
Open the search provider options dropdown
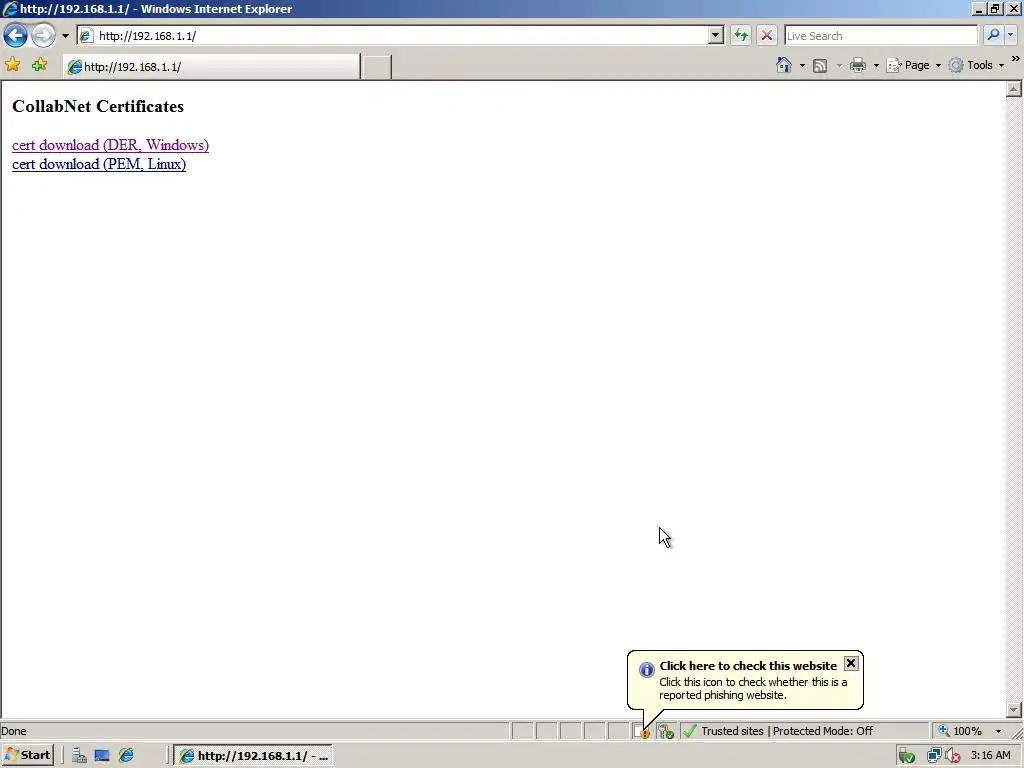(1010, 35)
